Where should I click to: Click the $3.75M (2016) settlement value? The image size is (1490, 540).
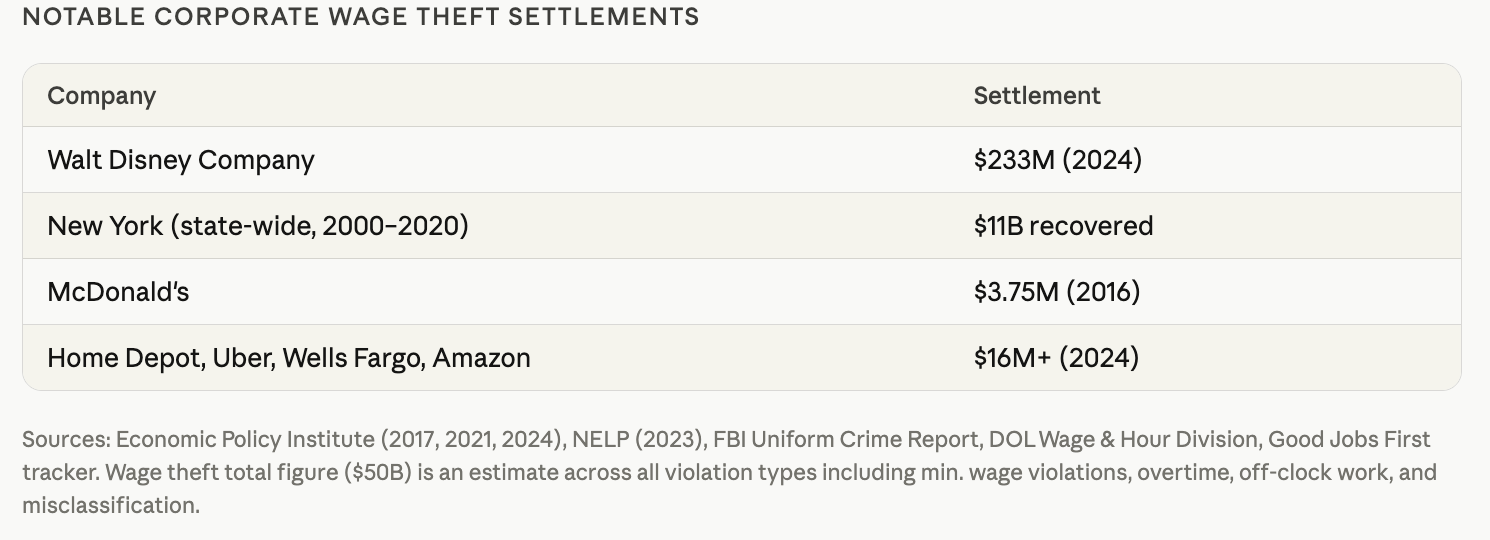click(x=1057, y=292)
